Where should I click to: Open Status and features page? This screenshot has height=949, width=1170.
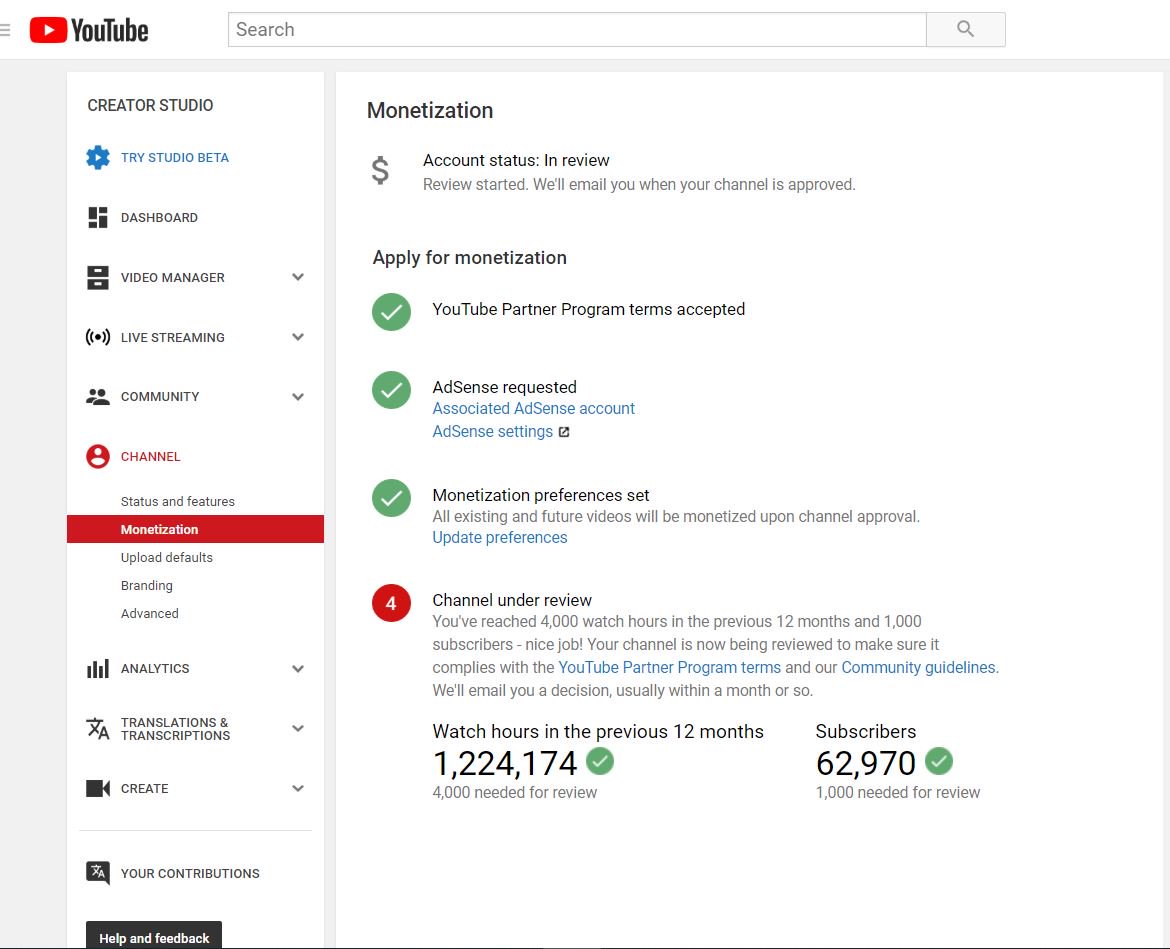178,501
